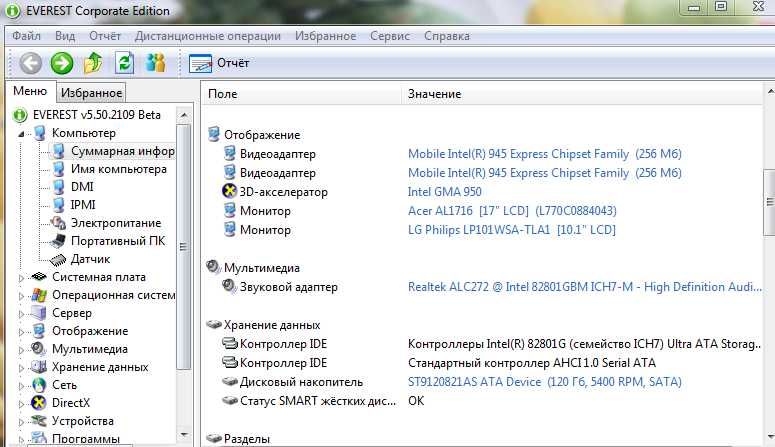The width and height of the screenshot is (775, 447).
Task: Open the Acer AL1716 monitor link
Action: tap(512, 211)
